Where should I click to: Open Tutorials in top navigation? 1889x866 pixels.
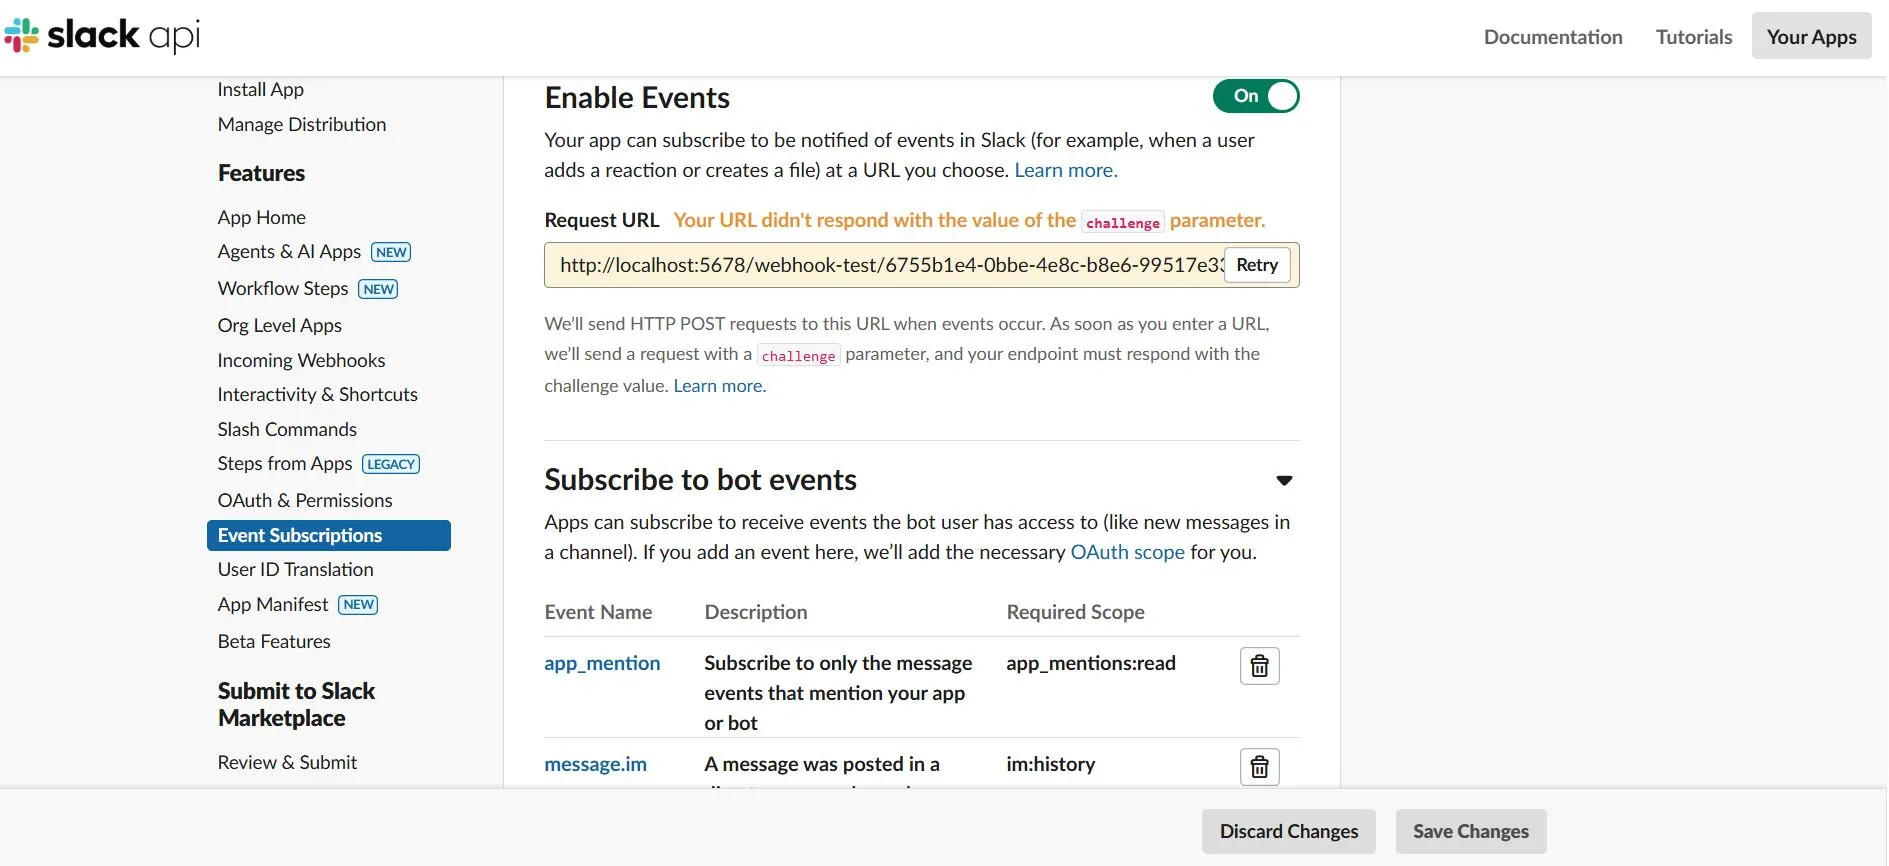click(1694, 37)
